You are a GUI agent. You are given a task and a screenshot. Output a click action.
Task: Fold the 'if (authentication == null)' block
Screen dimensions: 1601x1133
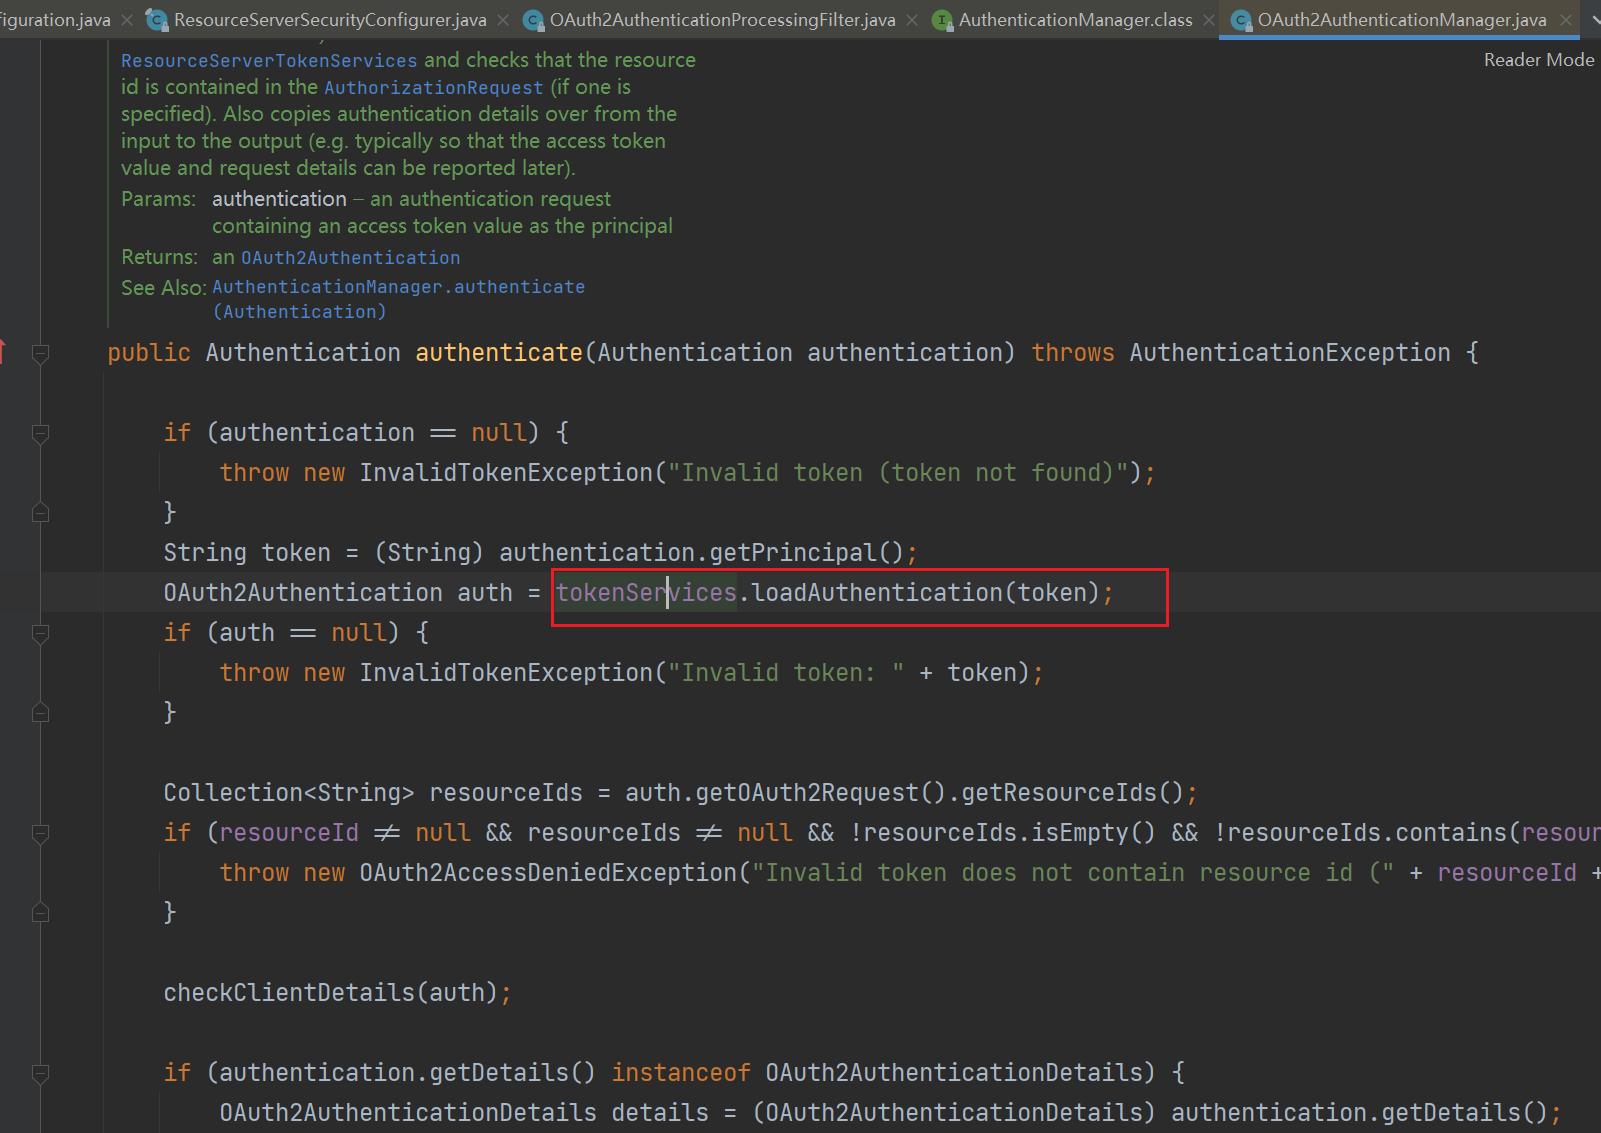[x=41, y=433]
